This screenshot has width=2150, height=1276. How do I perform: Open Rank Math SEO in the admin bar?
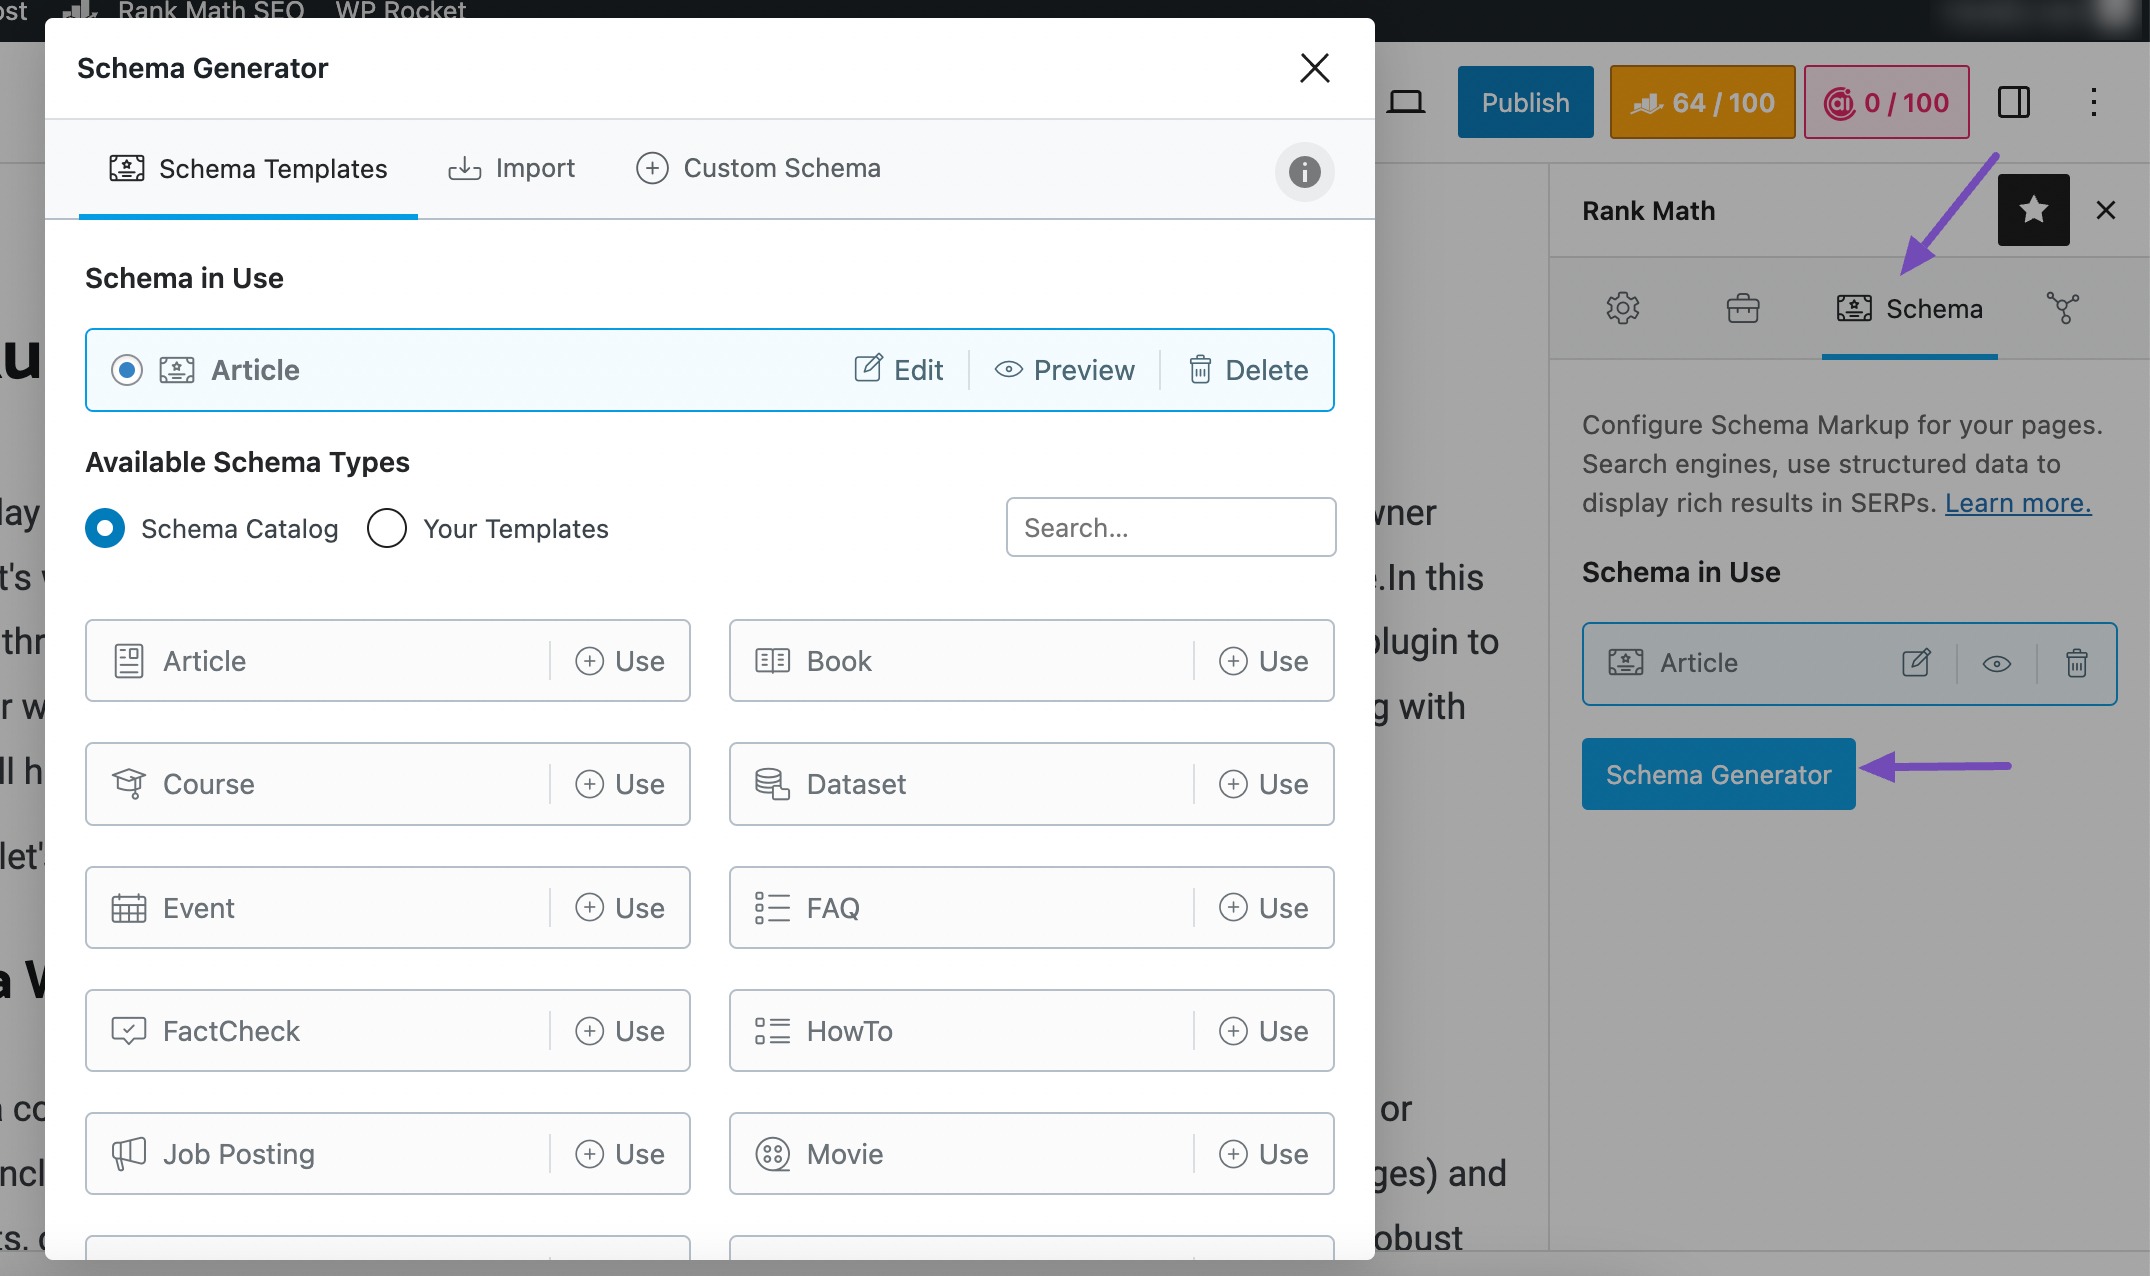tap(184, 11)
